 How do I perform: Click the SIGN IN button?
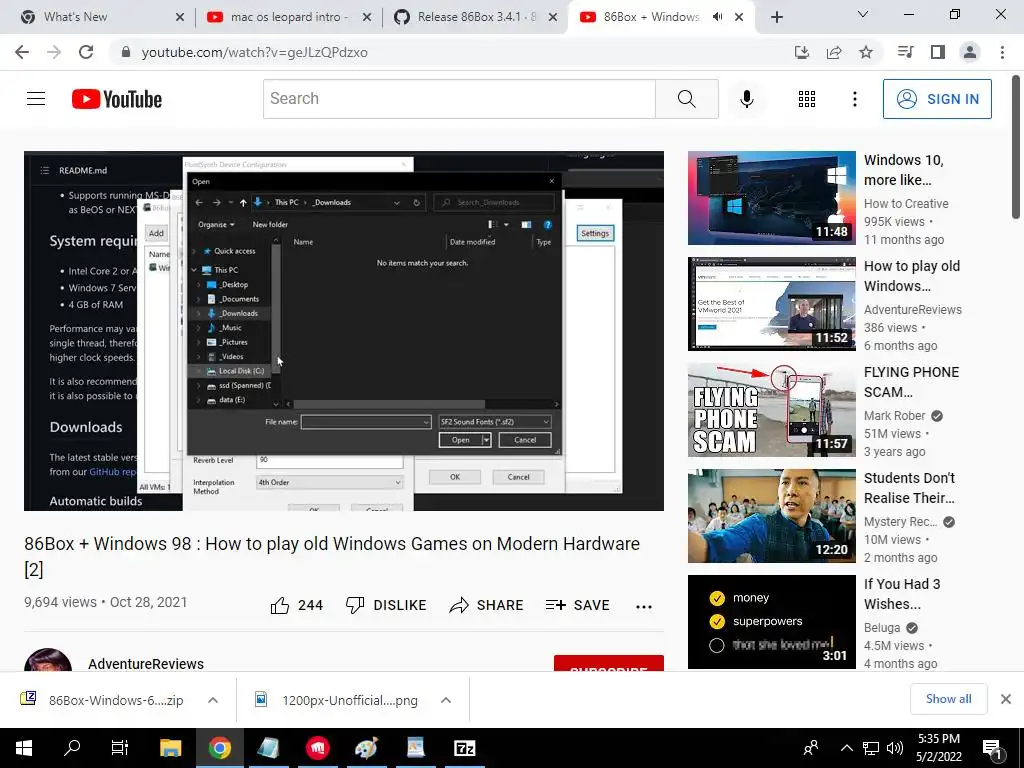coord(937,99)
